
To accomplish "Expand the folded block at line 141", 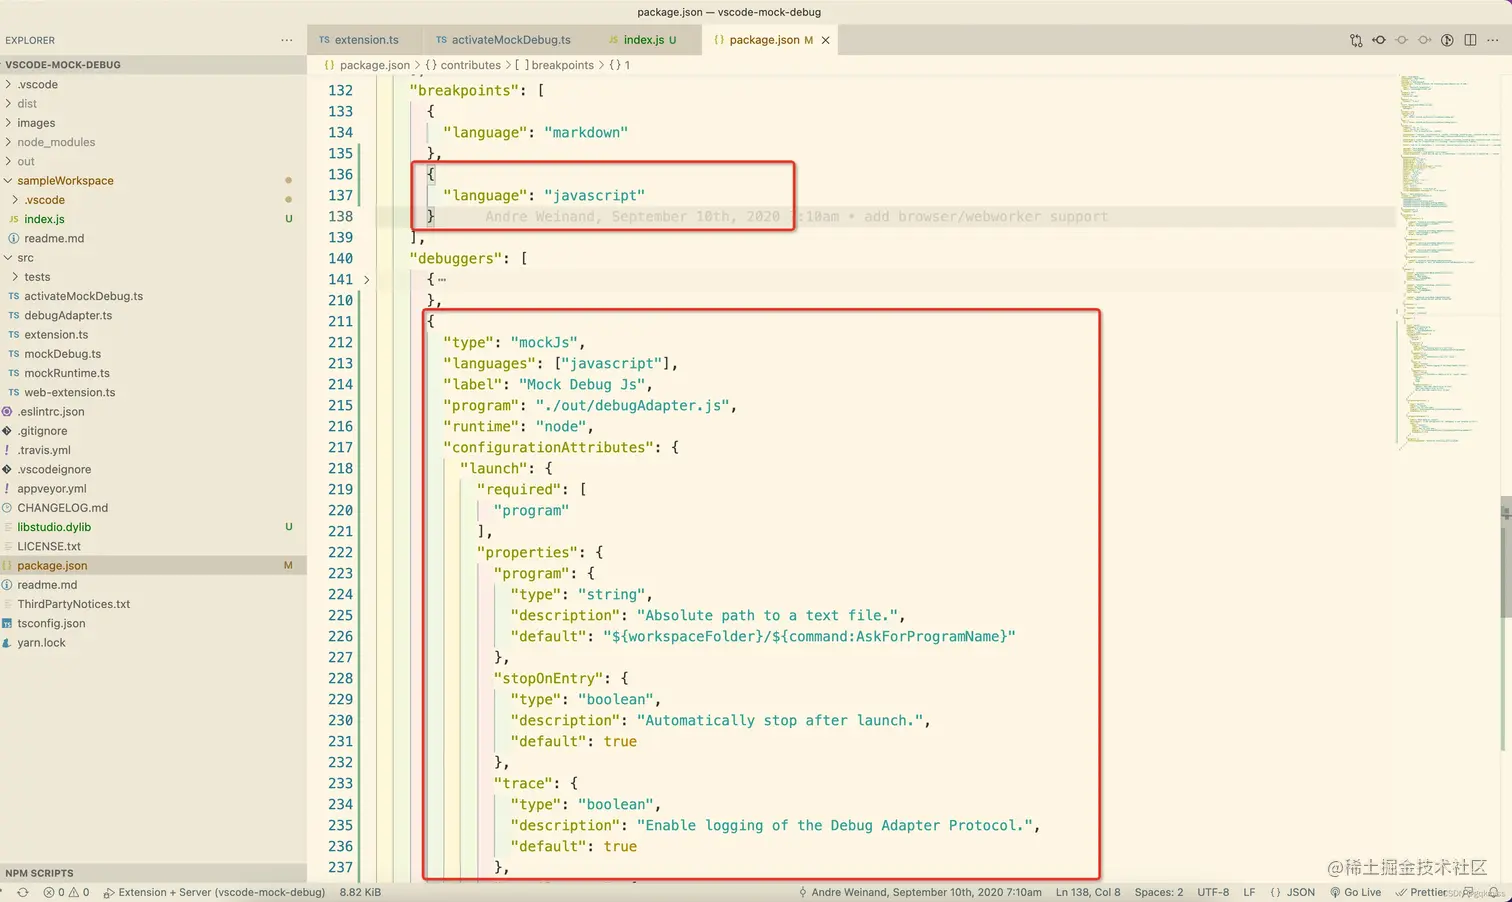I will (x=366, y=280).
